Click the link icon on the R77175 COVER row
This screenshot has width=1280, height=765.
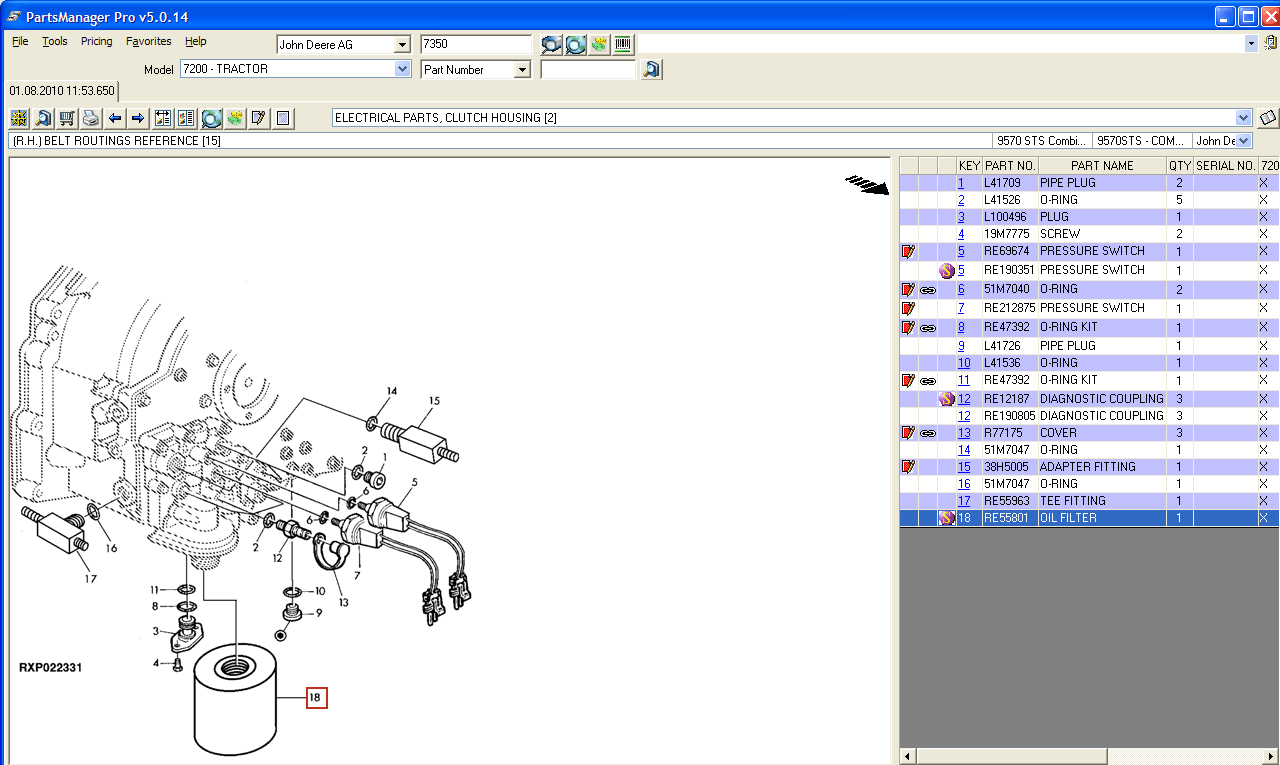pos(927,433)
